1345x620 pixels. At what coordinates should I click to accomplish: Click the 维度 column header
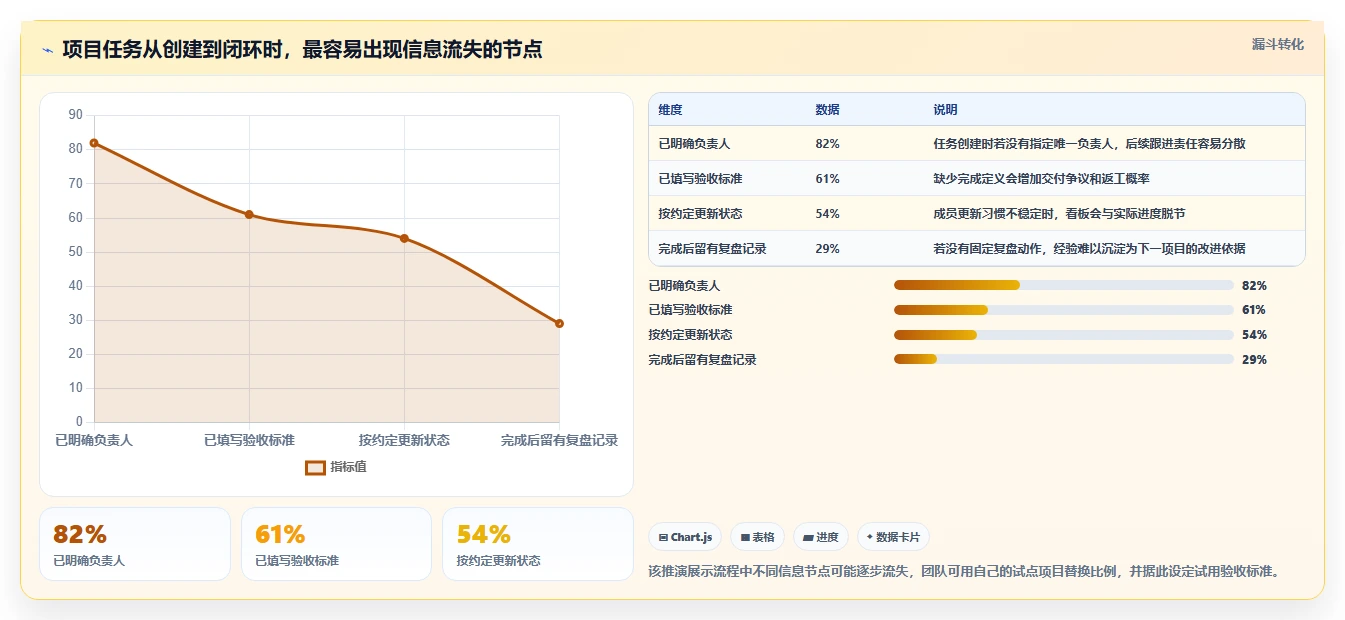pyautogui.click(x=670, y=109)
